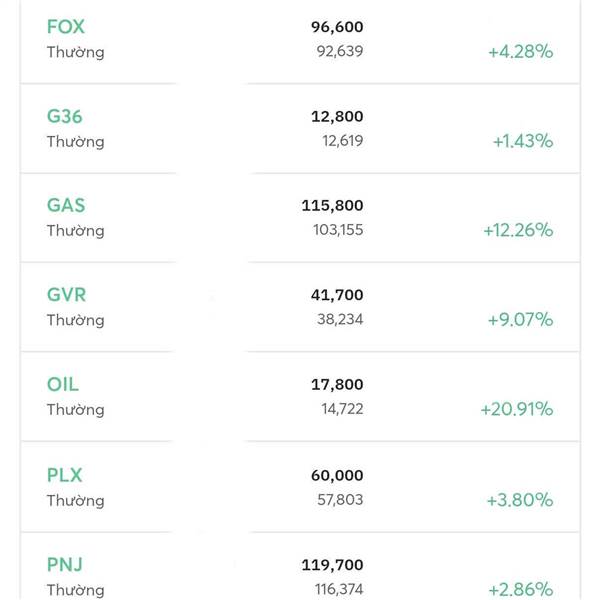Click GAS market price 115,800
Image resolution: width=600 pixels, height=600 pixels.
tap(332, 205)
